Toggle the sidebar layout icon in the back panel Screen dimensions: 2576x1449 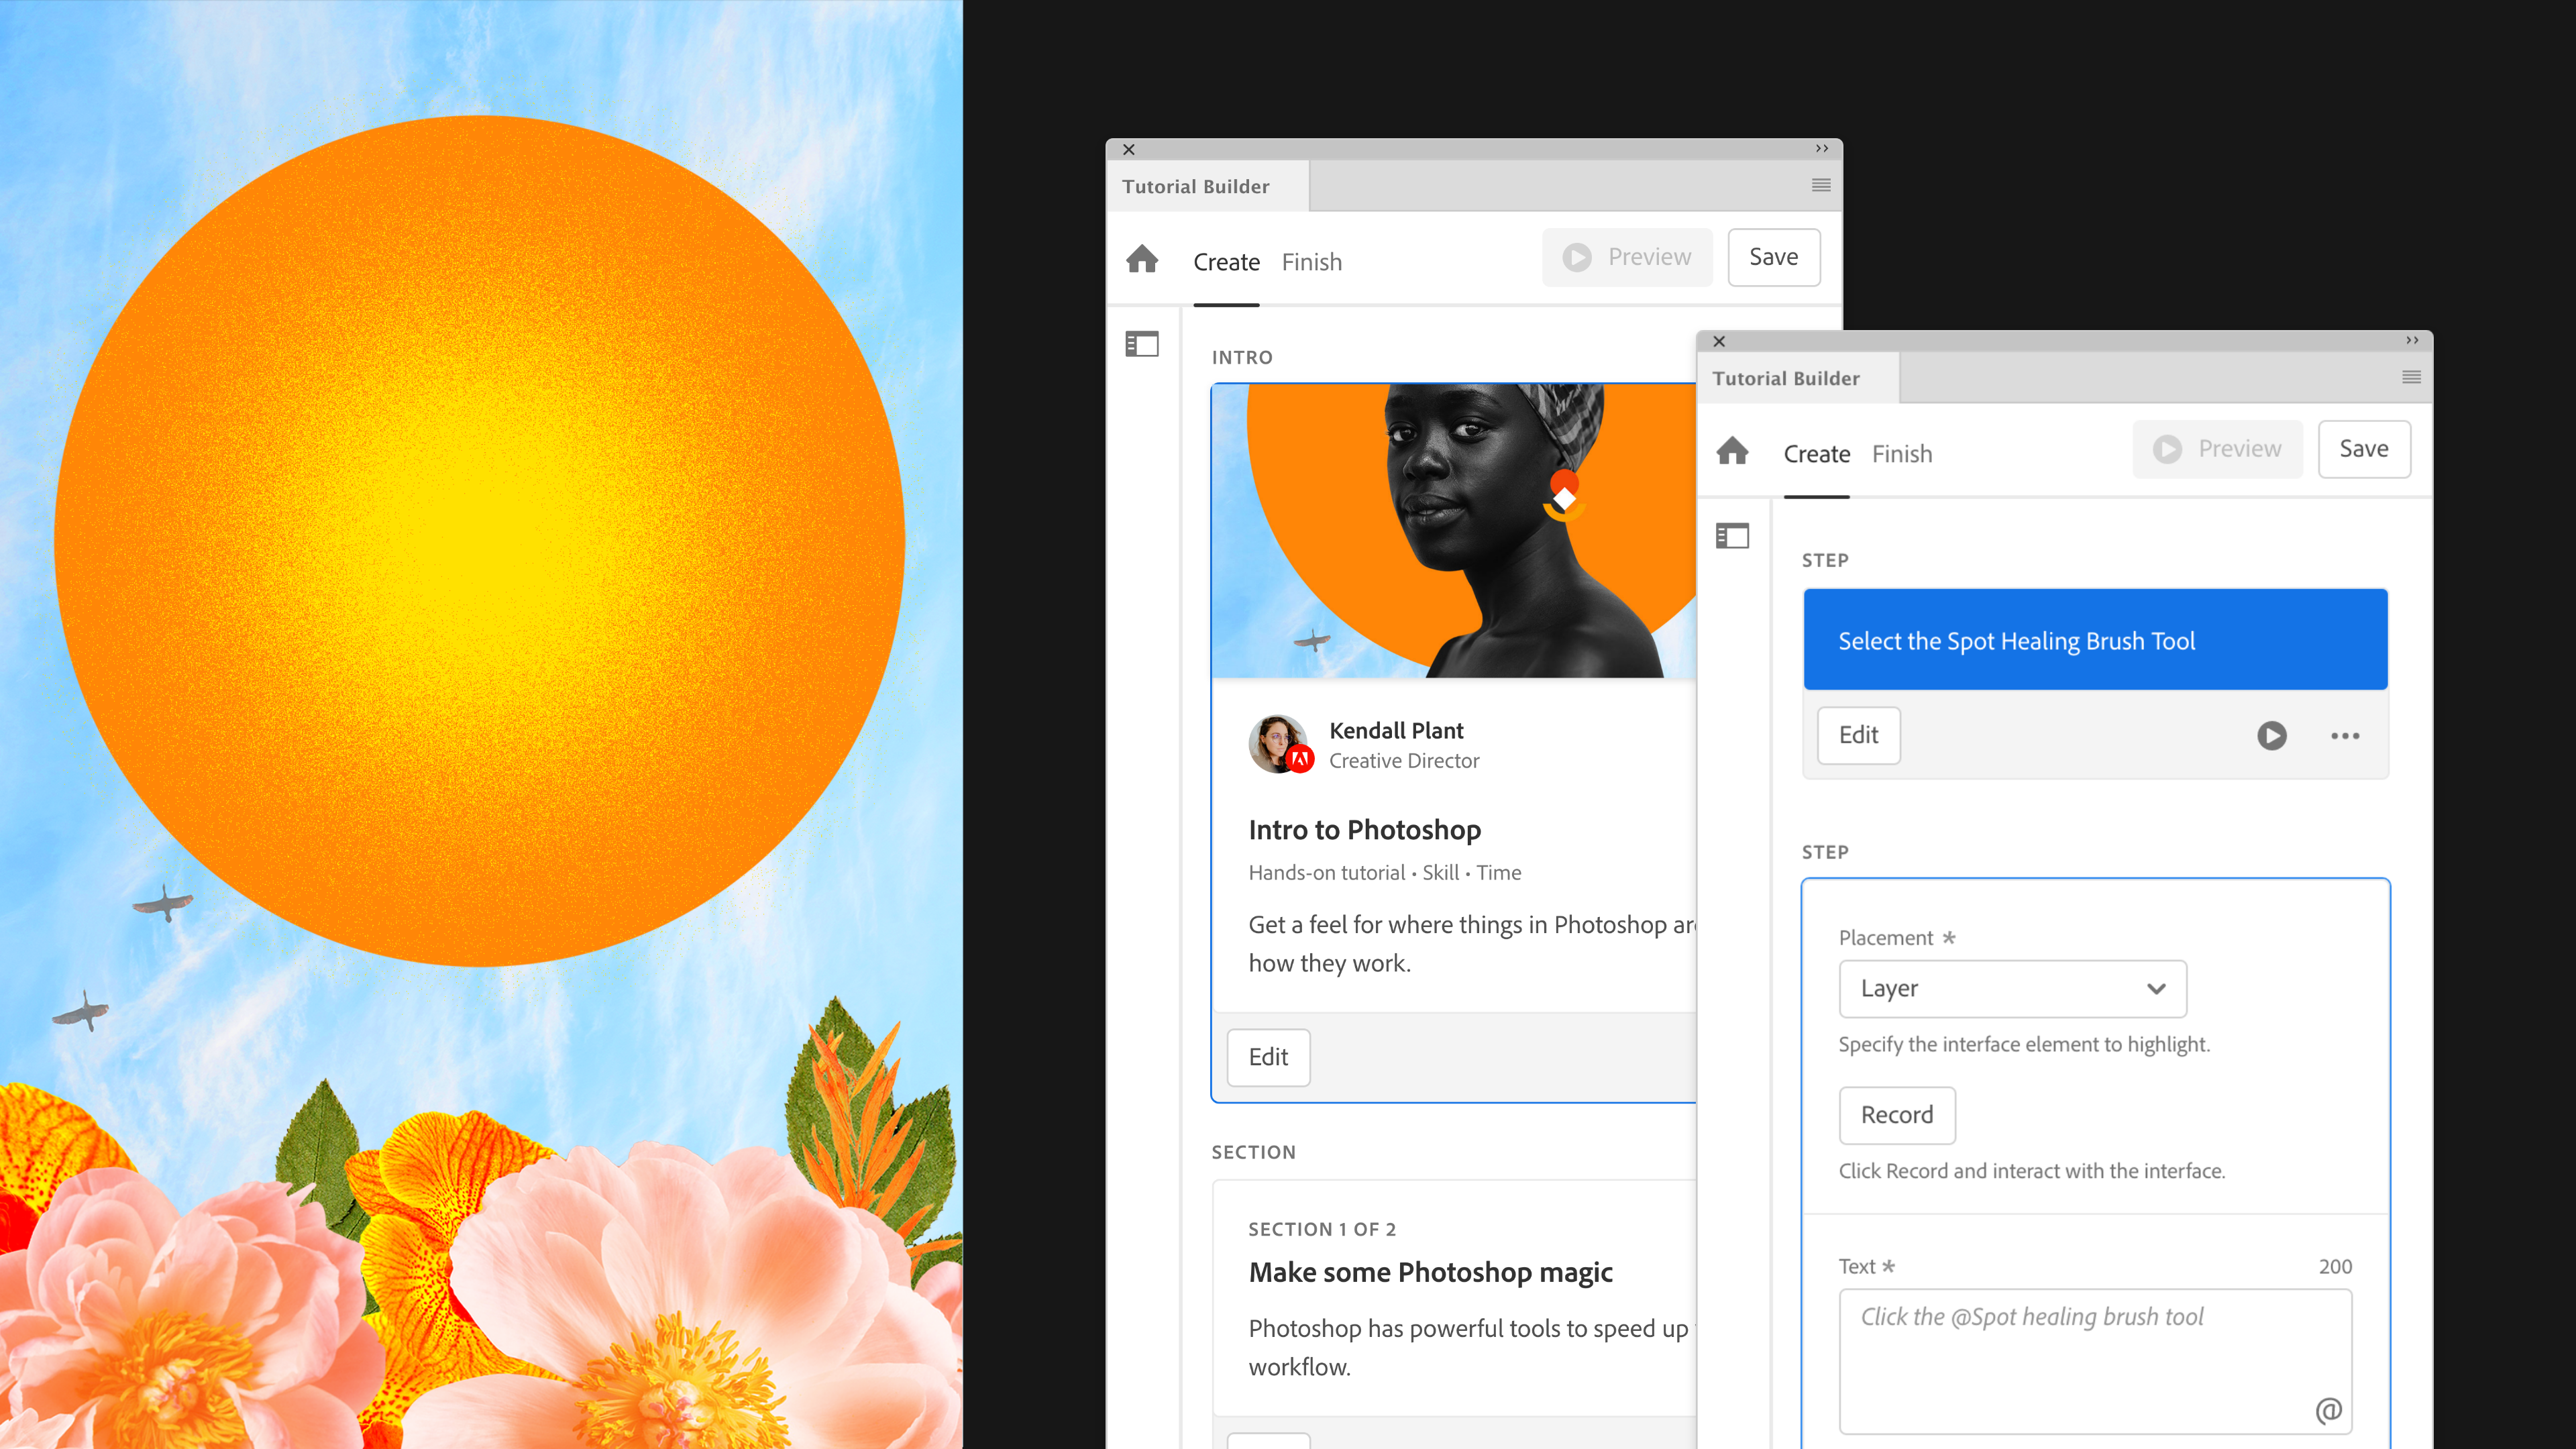tap(1142, 344)
